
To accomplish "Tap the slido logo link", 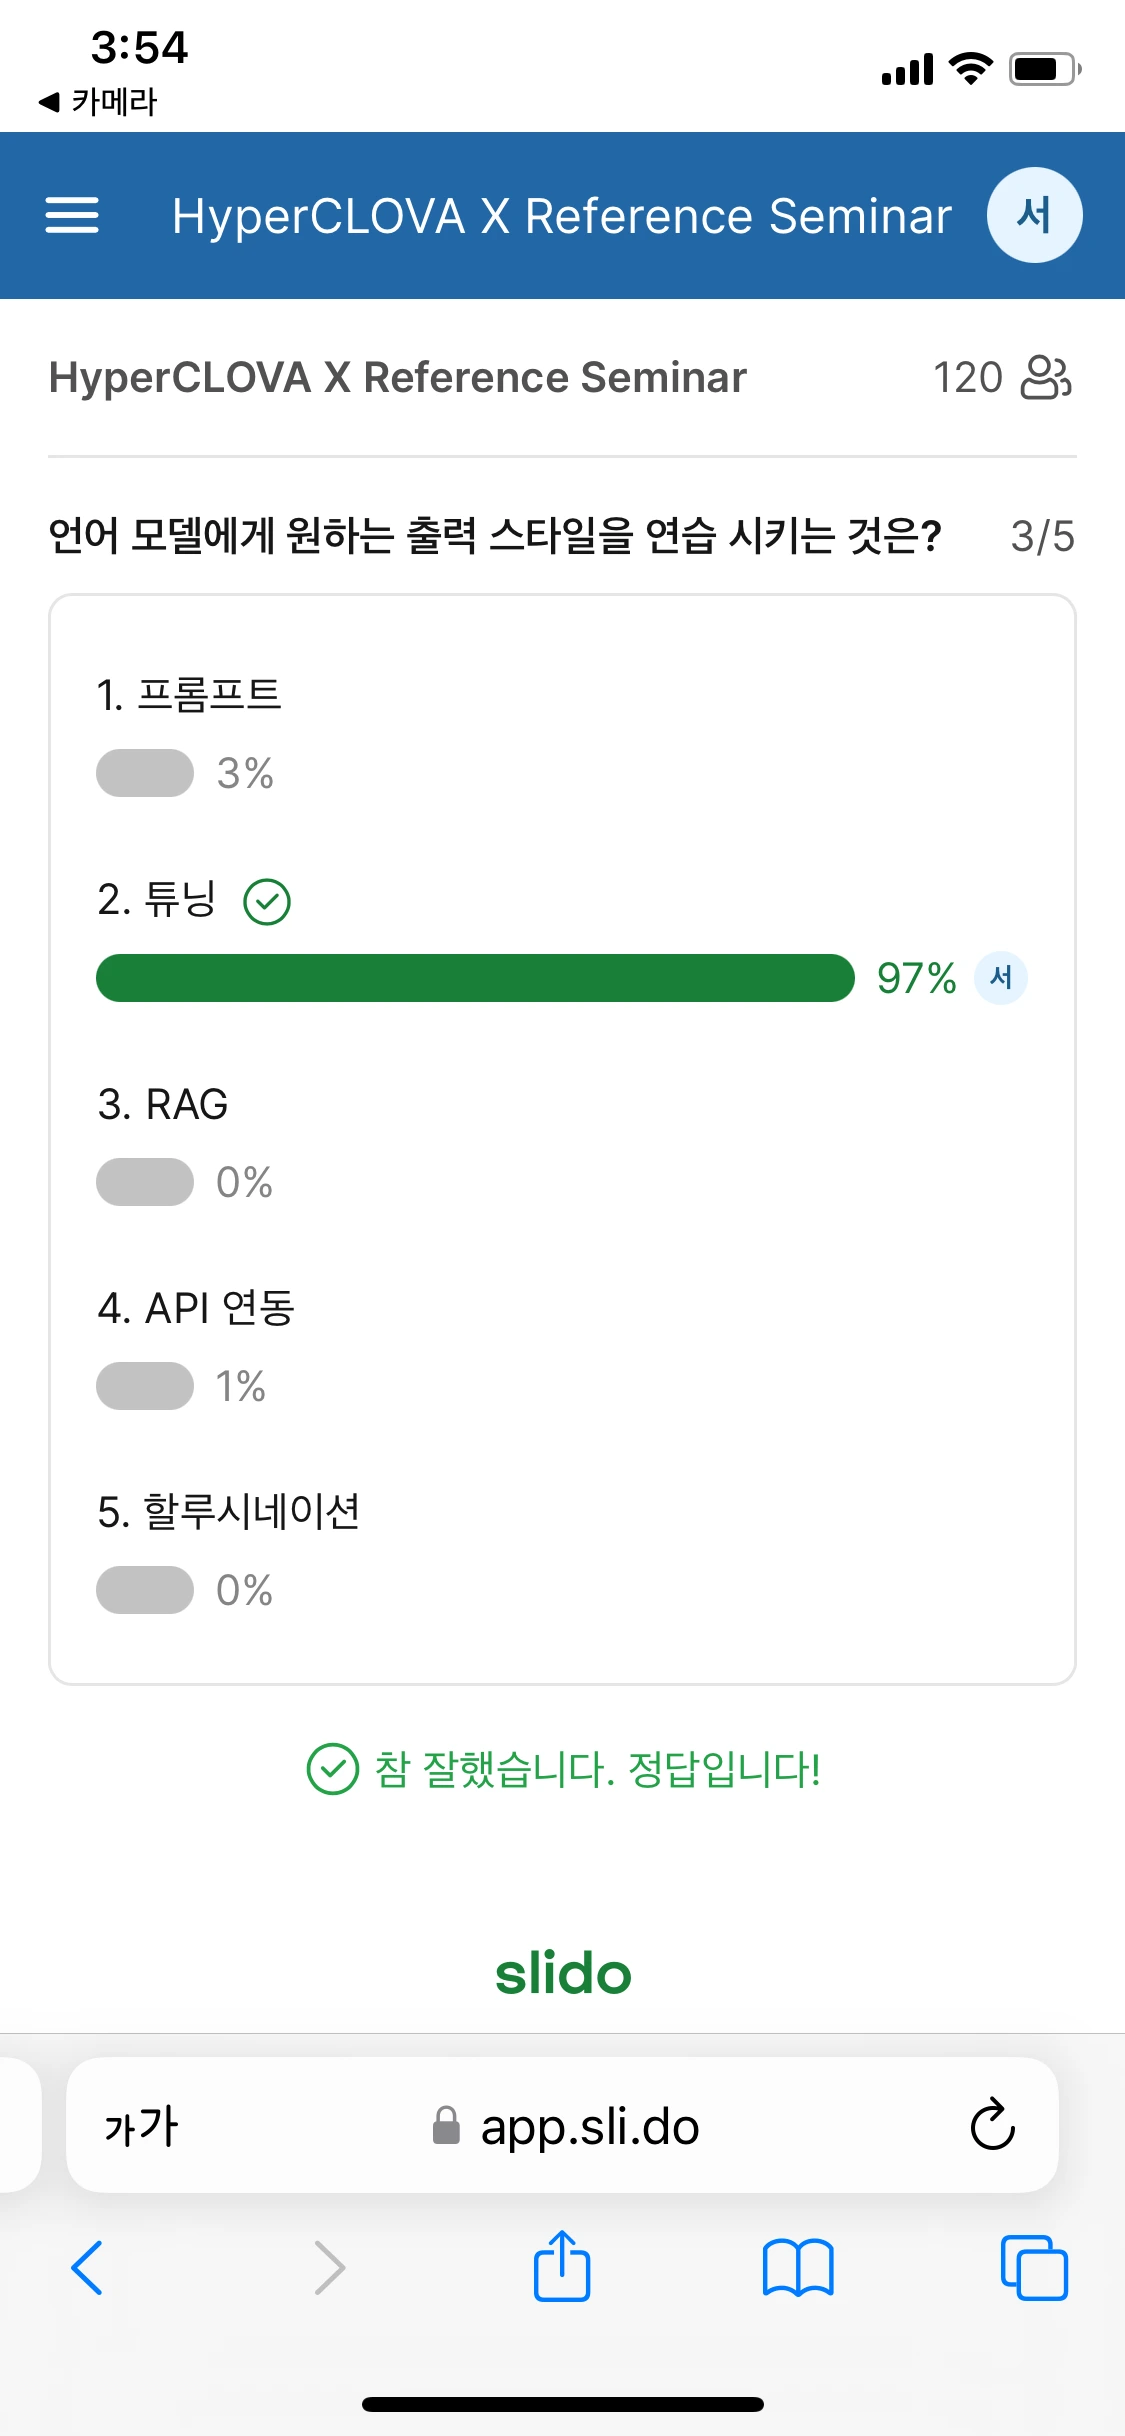I will pyautogui.click(x=563, y=1973).
